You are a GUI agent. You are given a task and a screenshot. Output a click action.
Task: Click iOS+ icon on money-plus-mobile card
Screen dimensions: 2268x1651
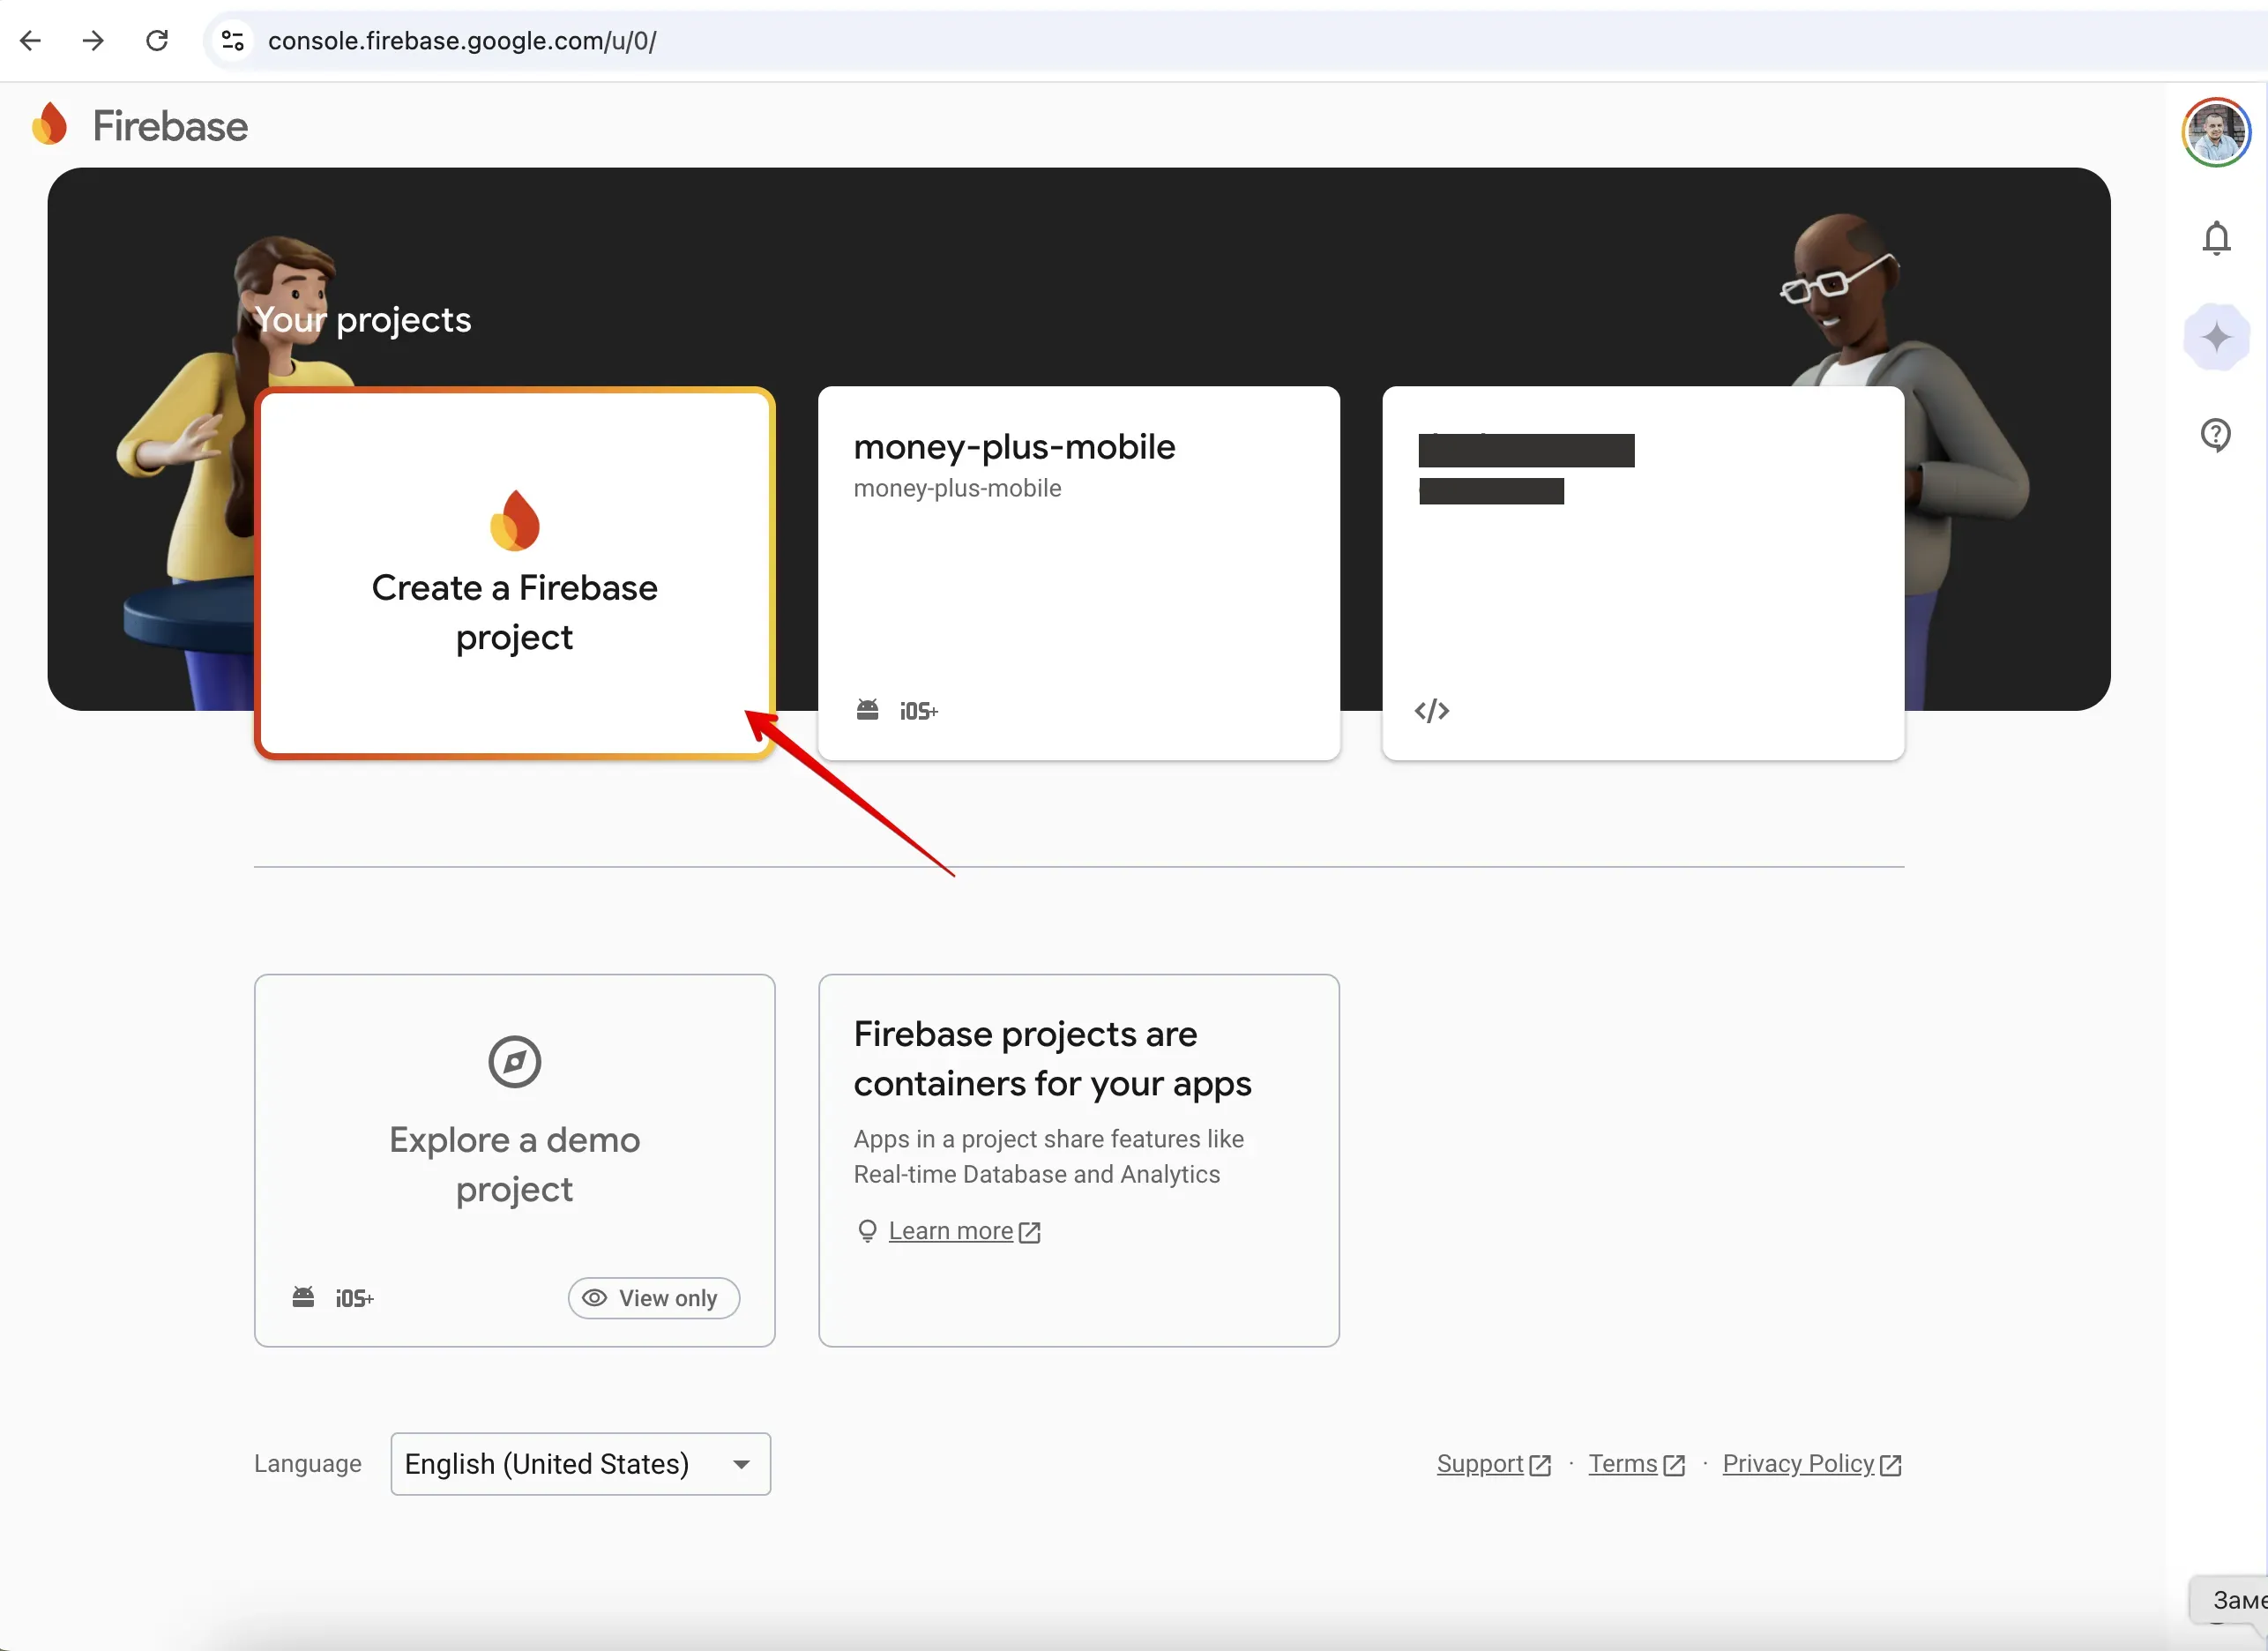pyautogui.click(x=918, y=711)
